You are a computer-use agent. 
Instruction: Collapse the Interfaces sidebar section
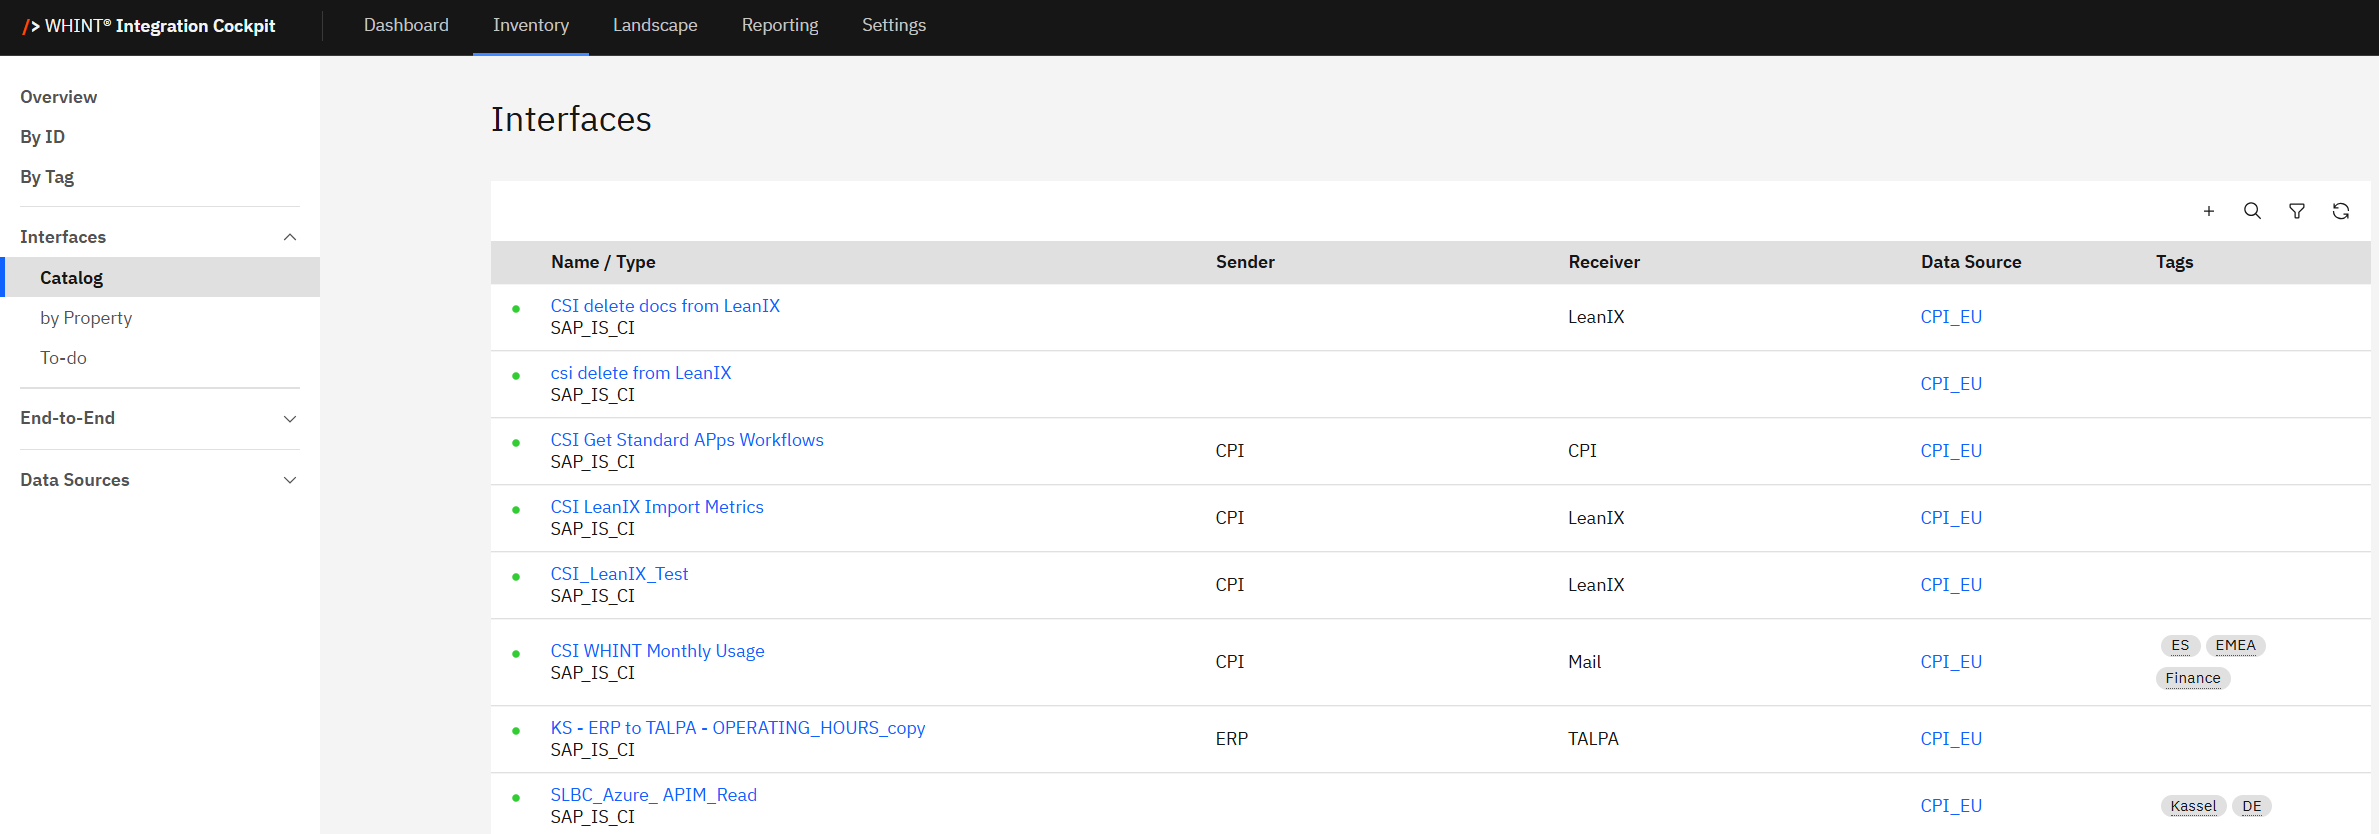[x=290, y=237]
